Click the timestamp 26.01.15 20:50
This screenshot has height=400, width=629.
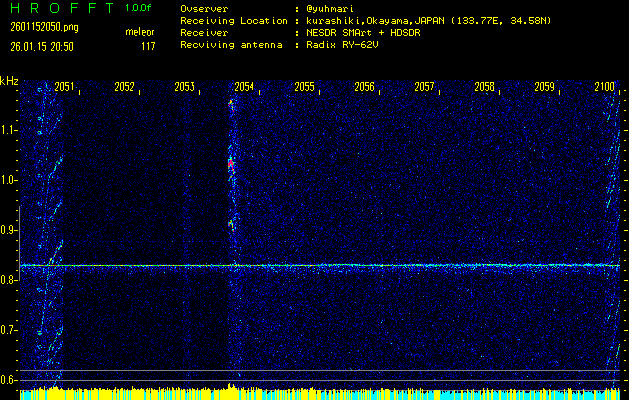pos(42,47)
